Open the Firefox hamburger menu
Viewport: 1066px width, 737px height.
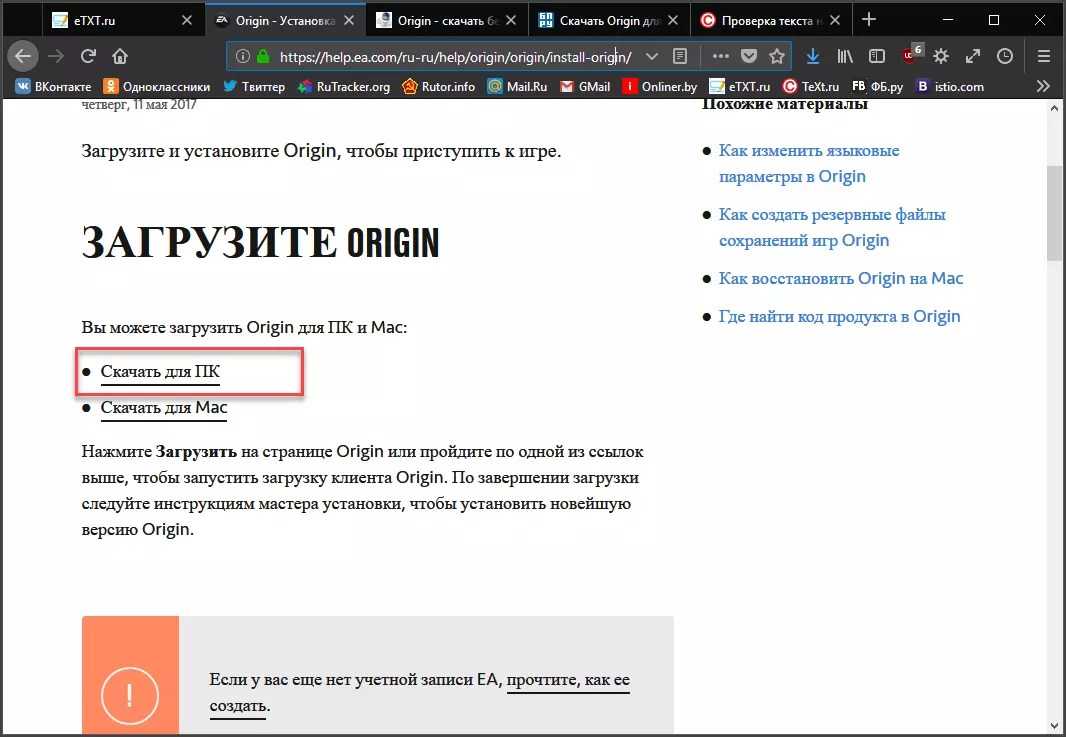coord(1043,56)
